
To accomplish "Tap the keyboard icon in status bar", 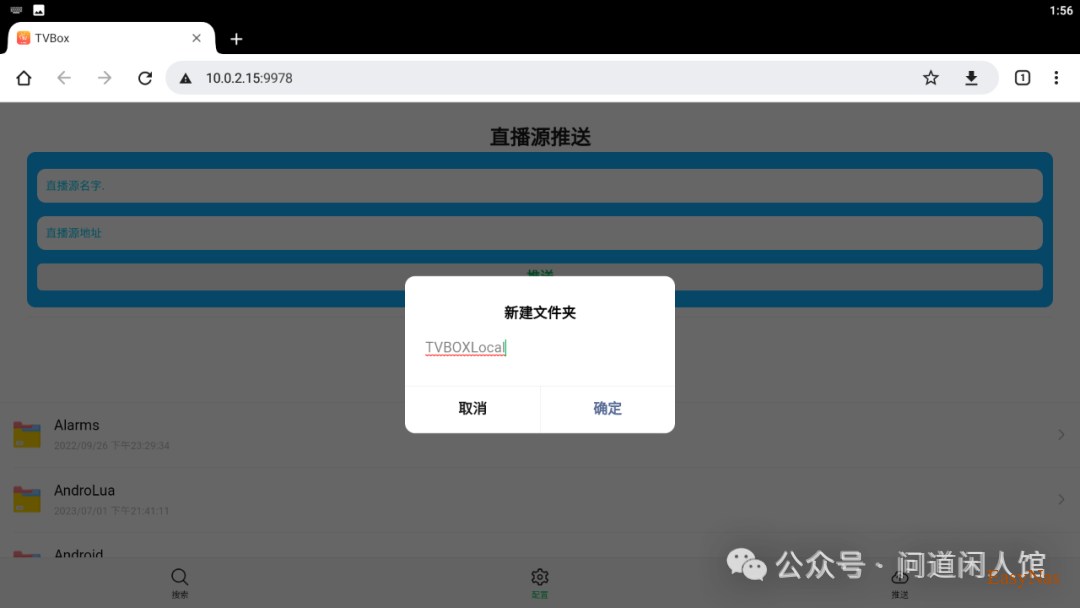I will coord(16,10).
